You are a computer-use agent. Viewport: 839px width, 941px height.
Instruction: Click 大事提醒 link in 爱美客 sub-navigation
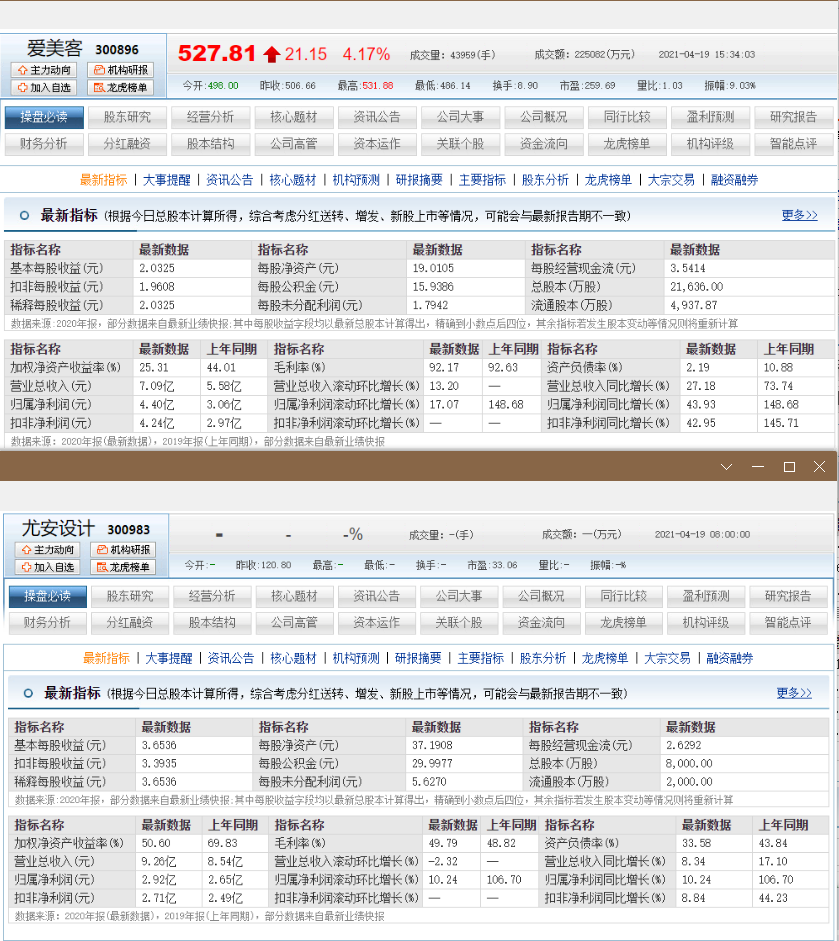(167, 180)
